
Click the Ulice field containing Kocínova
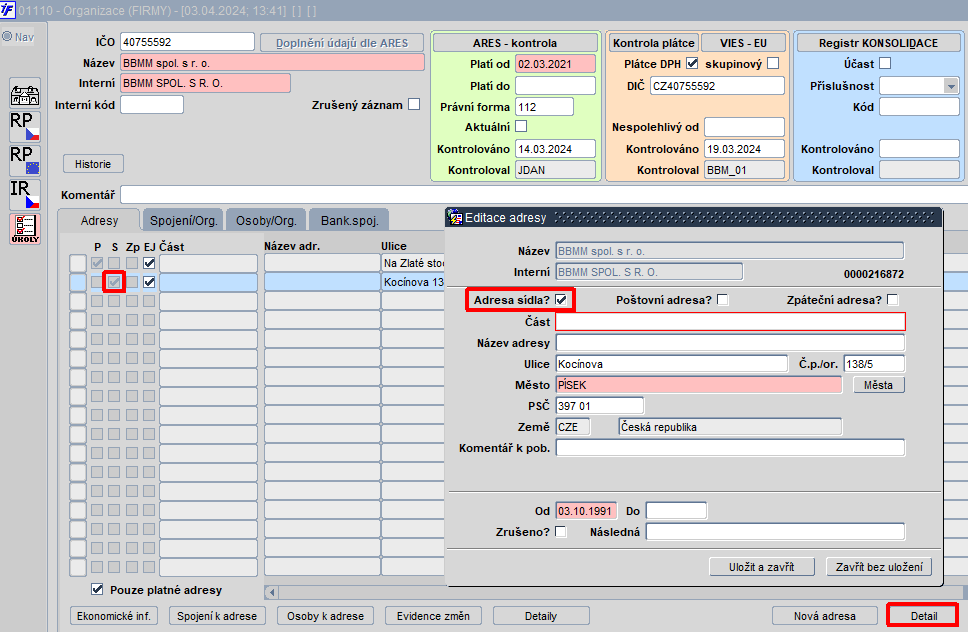(672, 364)
